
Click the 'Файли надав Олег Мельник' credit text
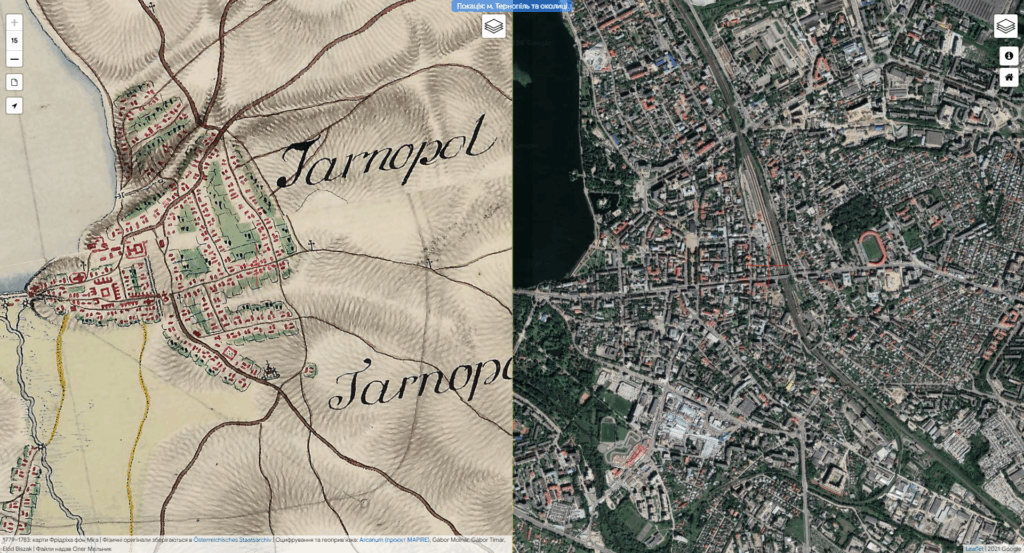(x=74, y=549)
